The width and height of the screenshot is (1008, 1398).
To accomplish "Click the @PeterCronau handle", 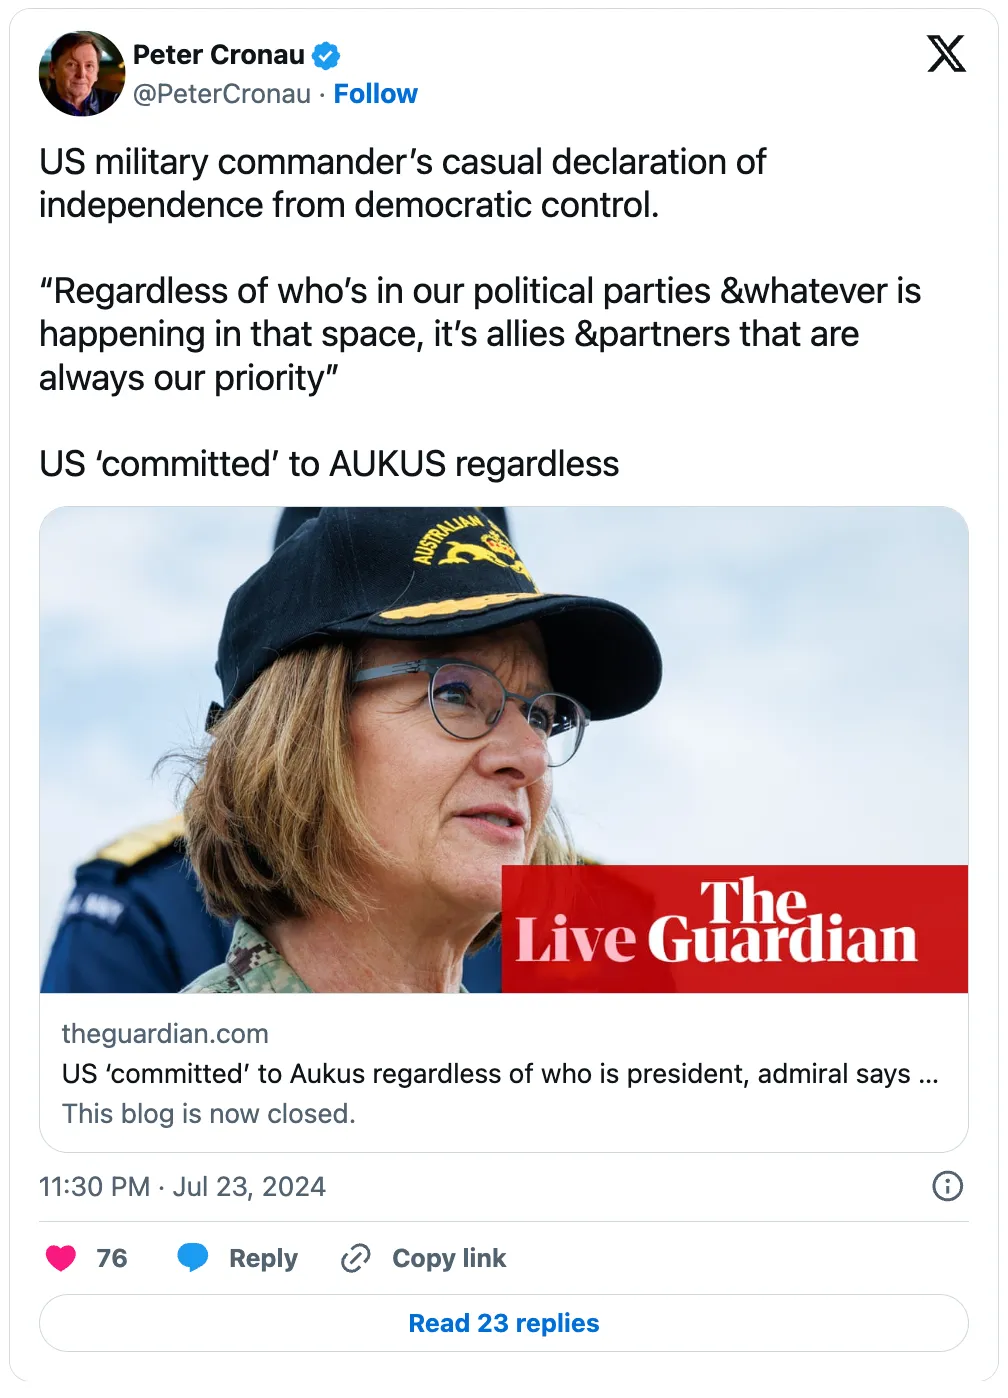I will click(x=222, y=94).
